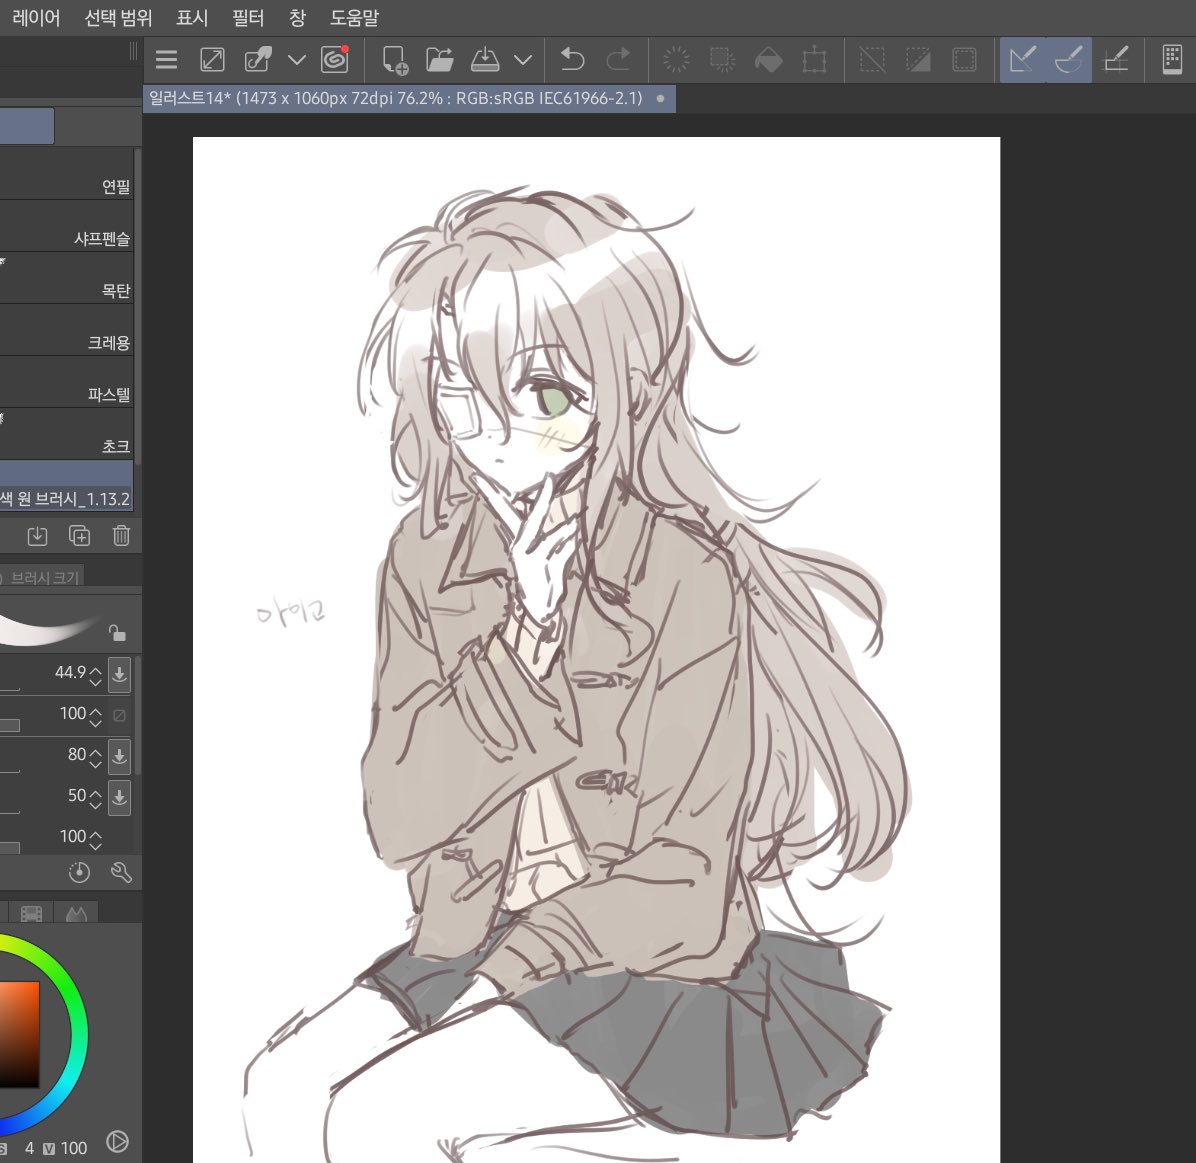Open the 필터 menu
Screen dimensions: 1196x1163
tap(248, 18)
